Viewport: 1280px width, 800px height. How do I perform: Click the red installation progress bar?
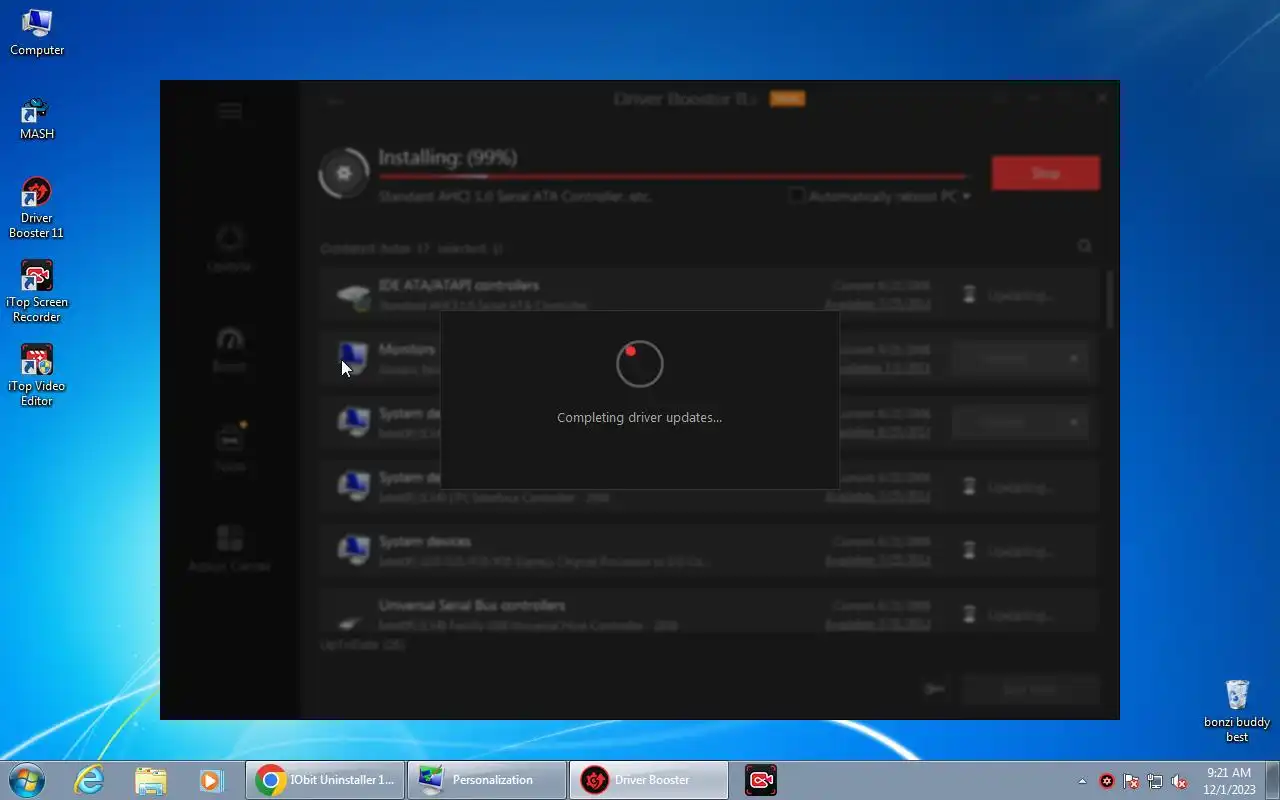(672, 177)
